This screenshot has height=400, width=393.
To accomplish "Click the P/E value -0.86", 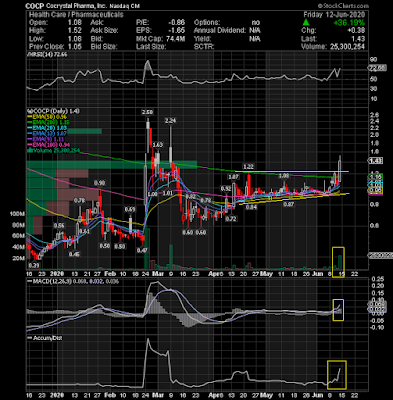I will coord(177,23).
